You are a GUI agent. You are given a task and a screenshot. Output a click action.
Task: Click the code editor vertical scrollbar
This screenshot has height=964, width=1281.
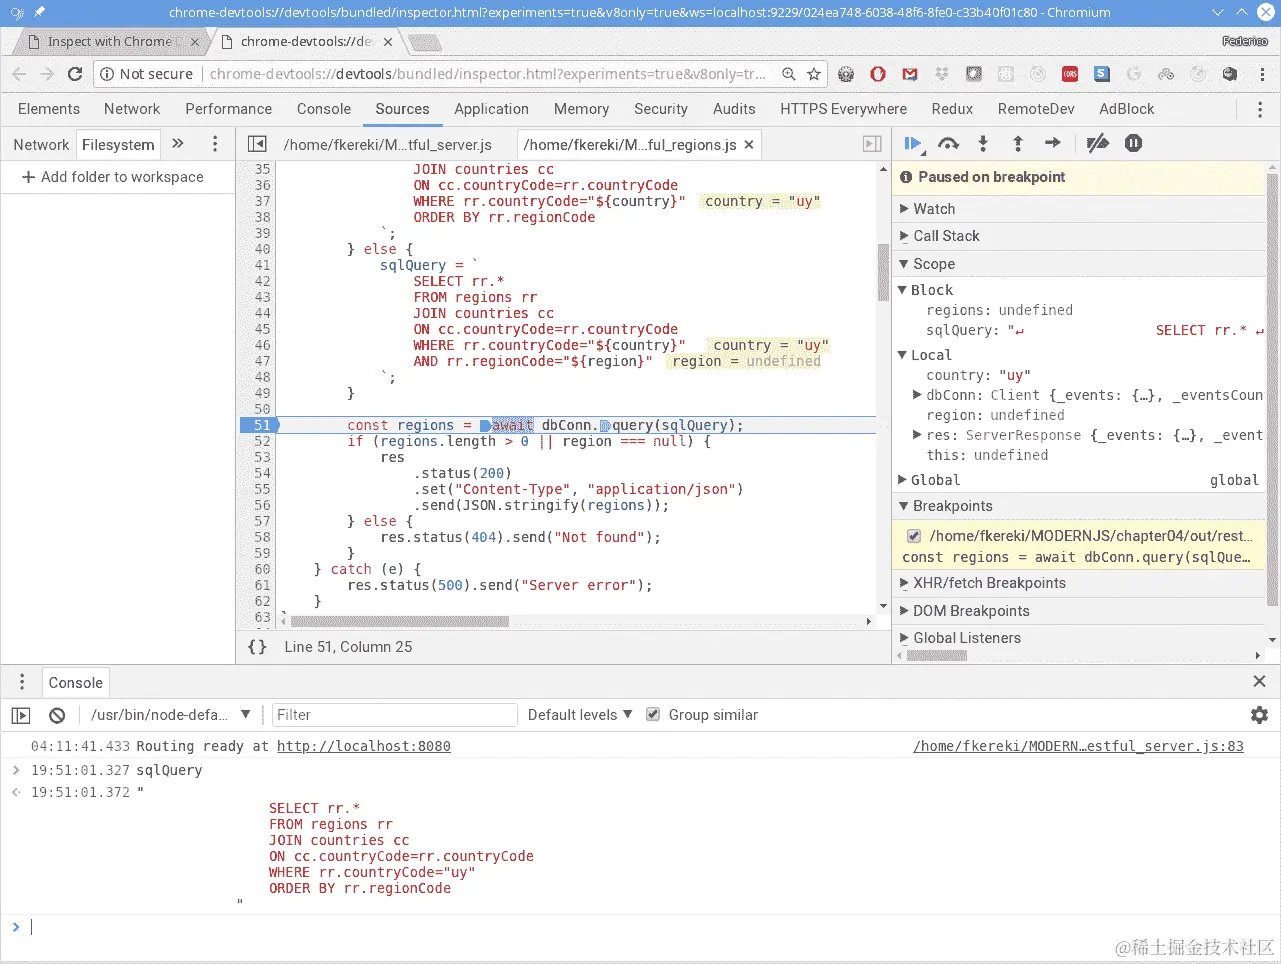[x=883, y=272]
